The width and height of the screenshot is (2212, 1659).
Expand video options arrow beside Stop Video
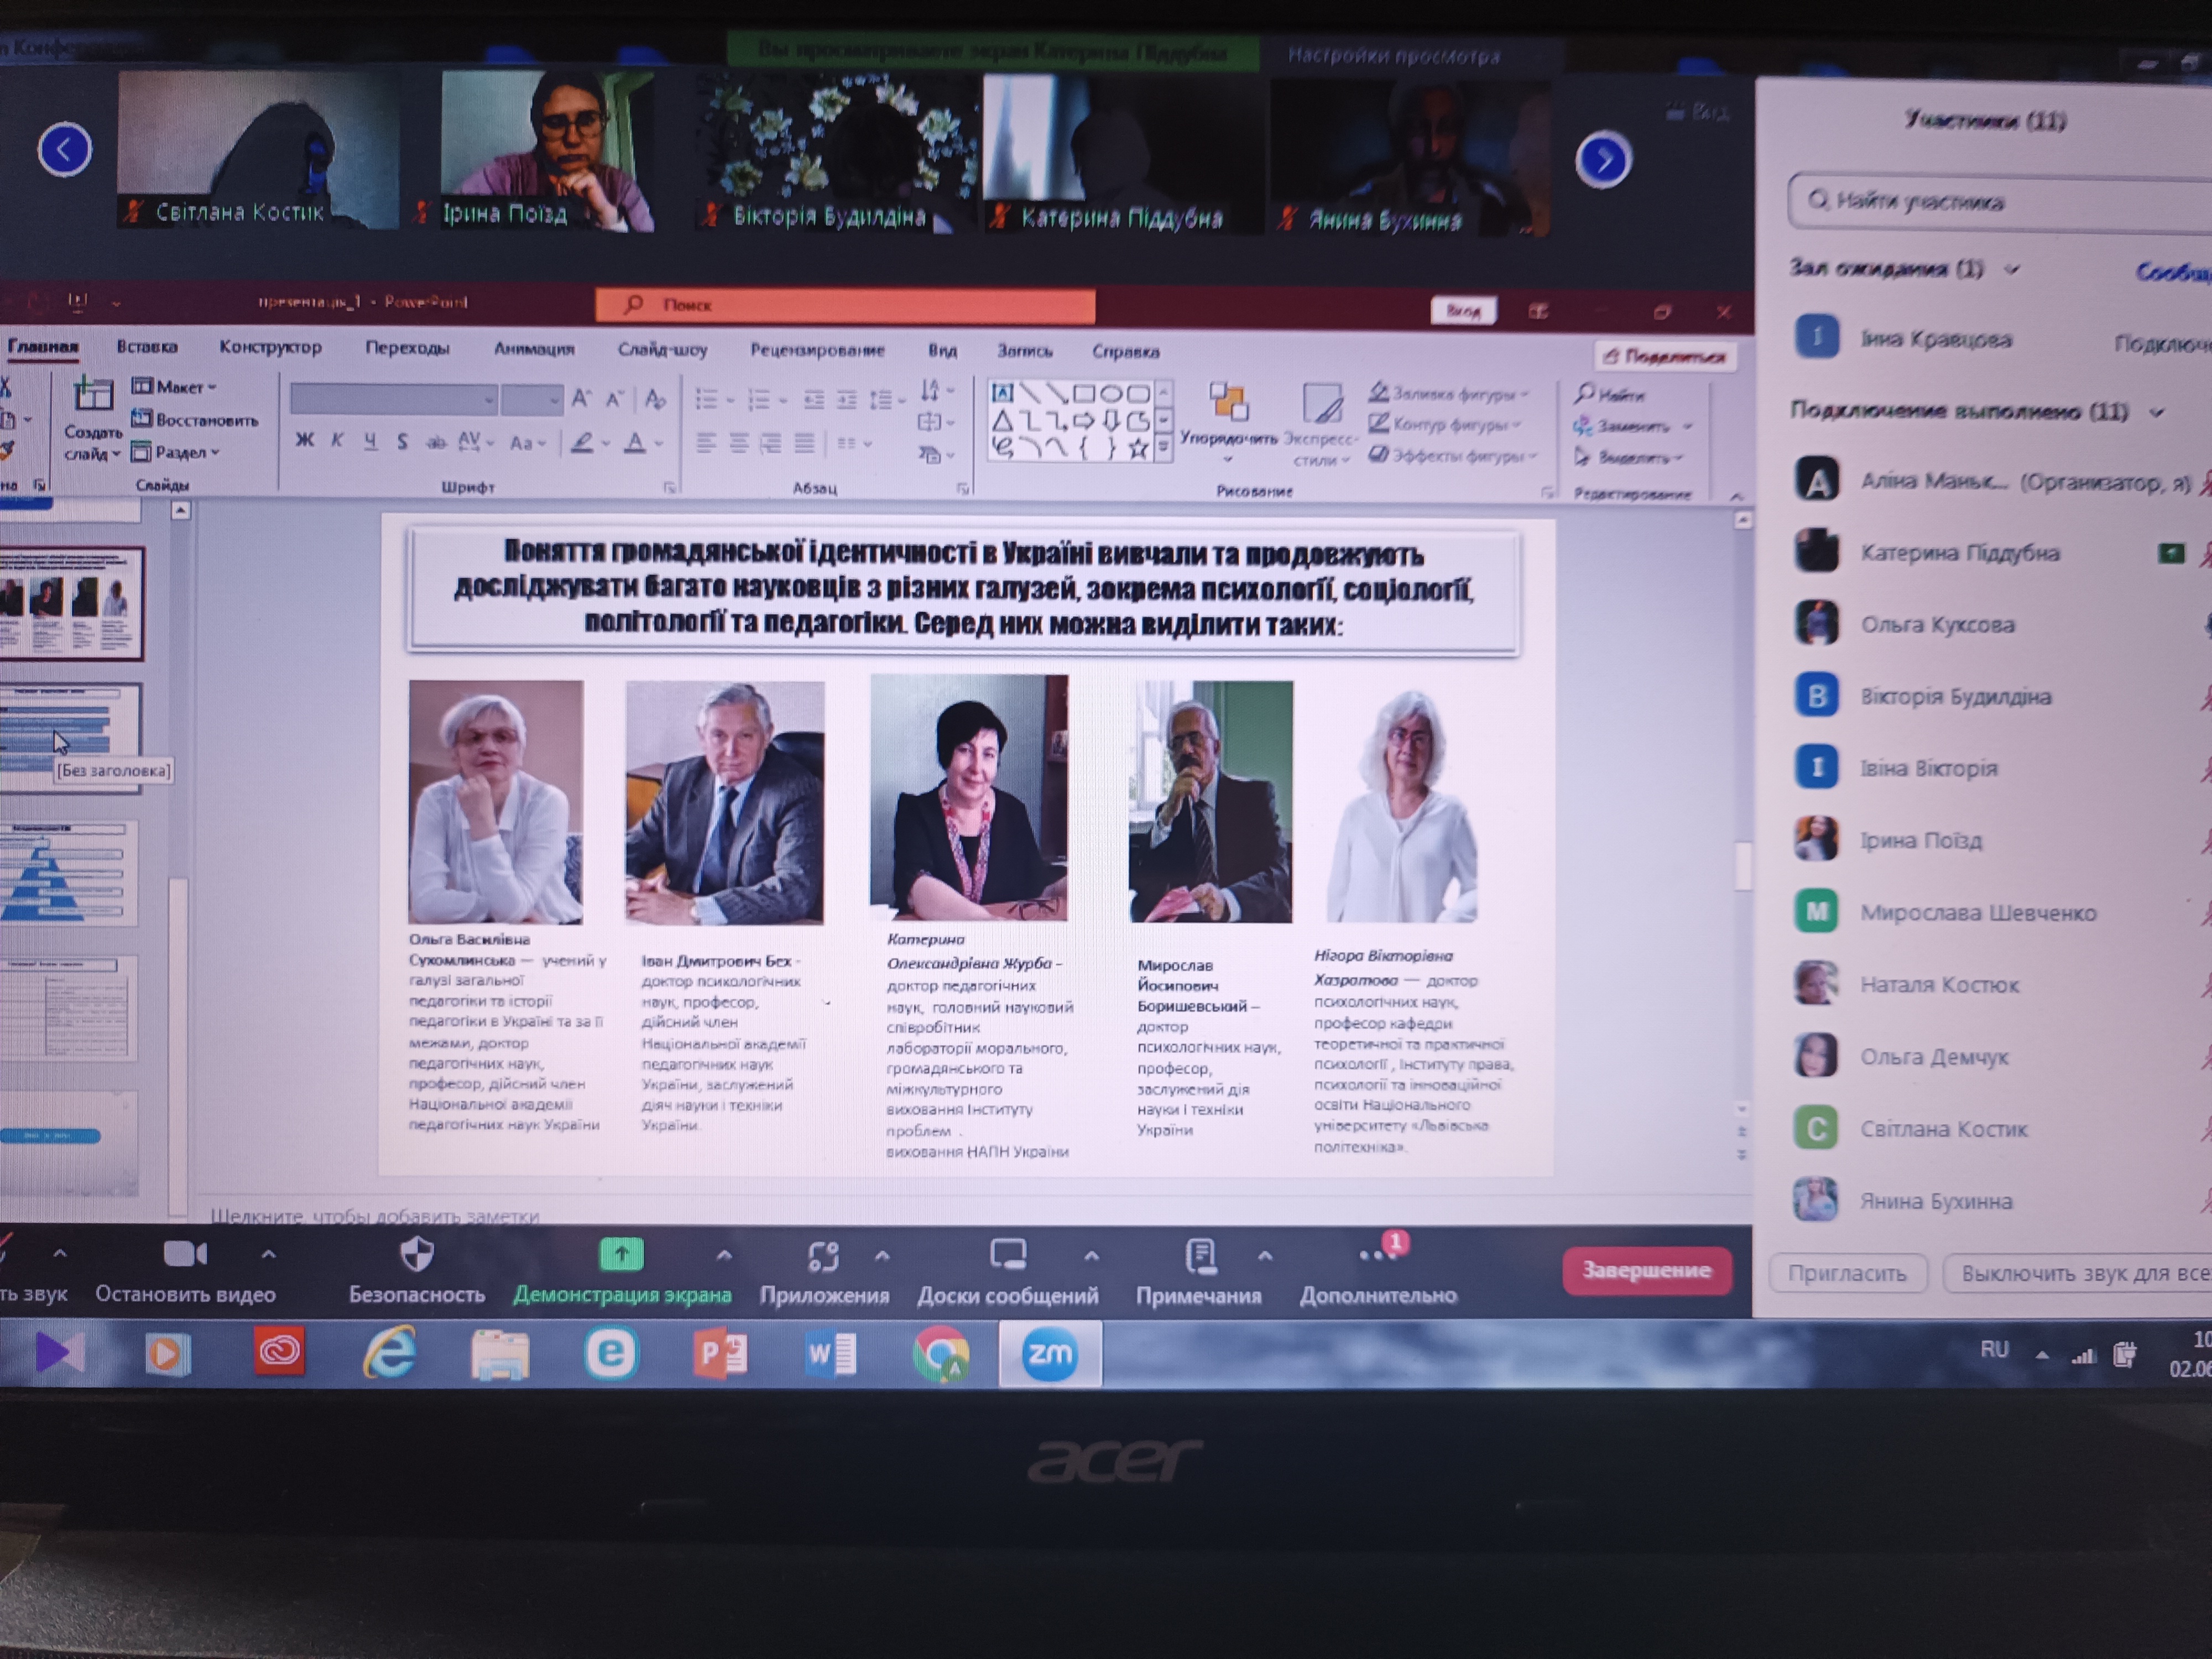coord(268,1254)
